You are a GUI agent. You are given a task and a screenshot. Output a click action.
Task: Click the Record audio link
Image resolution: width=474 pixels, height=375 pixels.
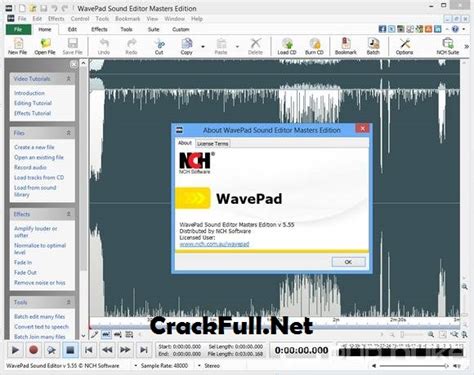click(x=30, y=167)
